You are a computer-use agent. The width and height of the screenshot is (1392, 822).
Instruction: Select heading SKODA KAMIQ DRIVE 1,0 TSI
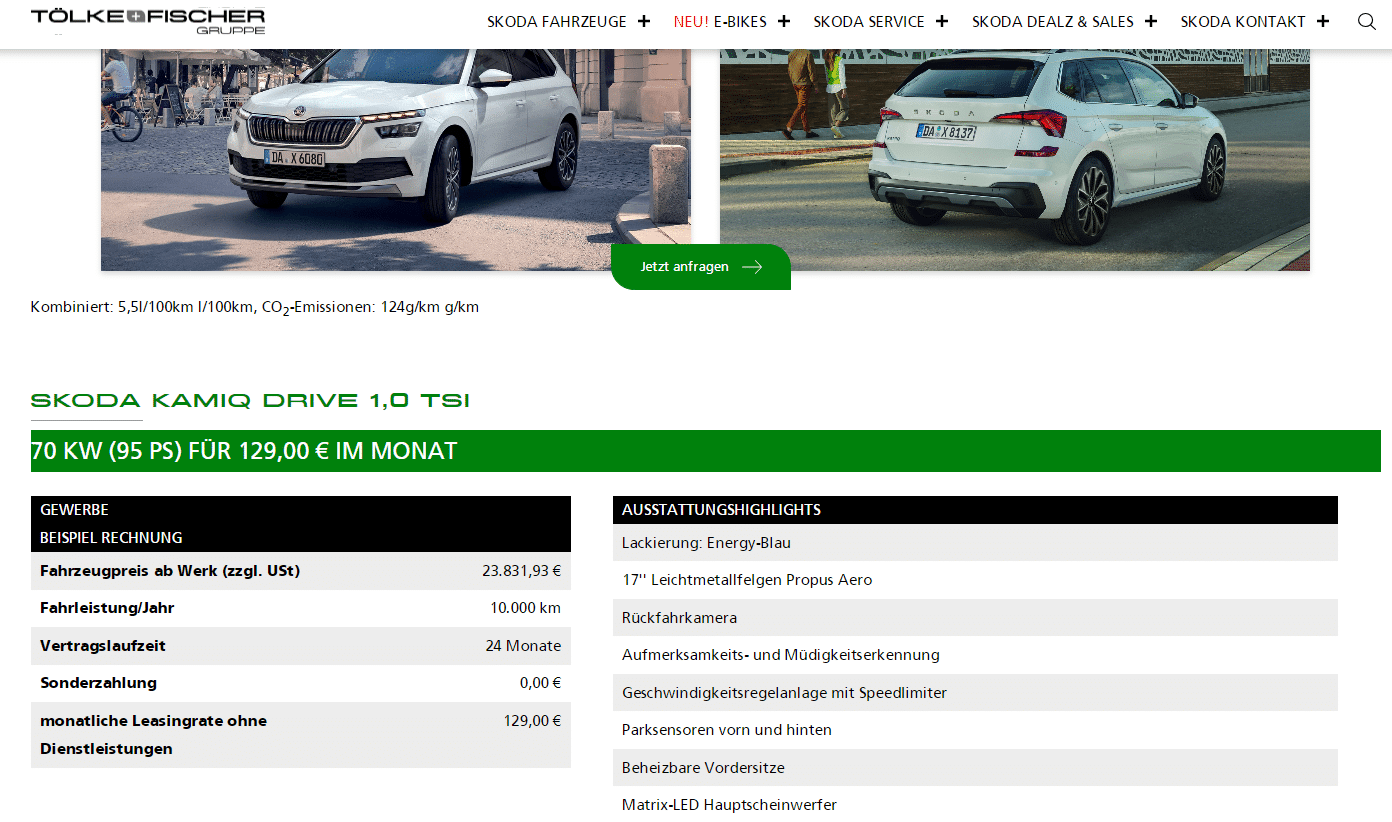click(250, 401)
